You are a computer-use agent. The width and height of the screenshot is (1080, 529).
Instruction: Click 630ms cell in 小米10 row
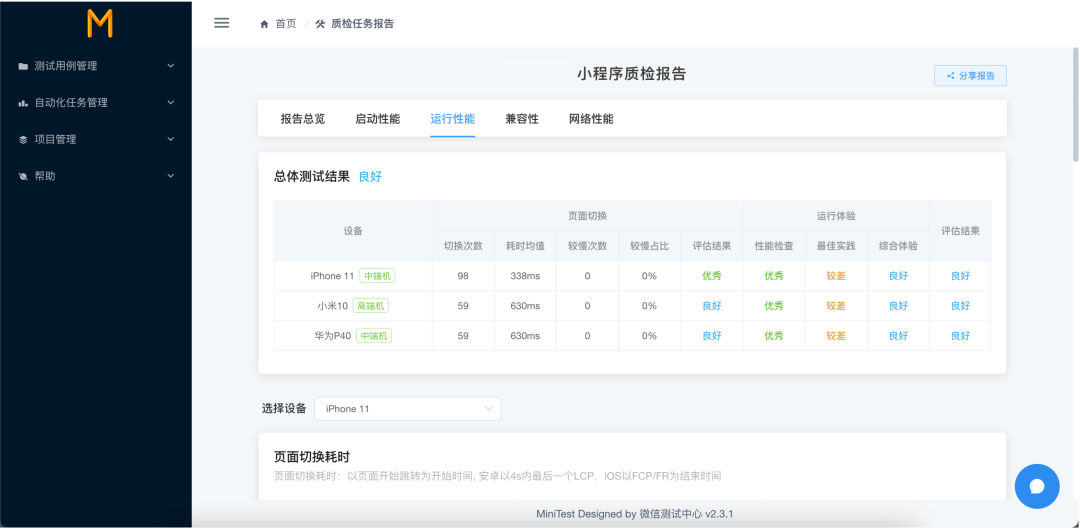click(525, 306)
